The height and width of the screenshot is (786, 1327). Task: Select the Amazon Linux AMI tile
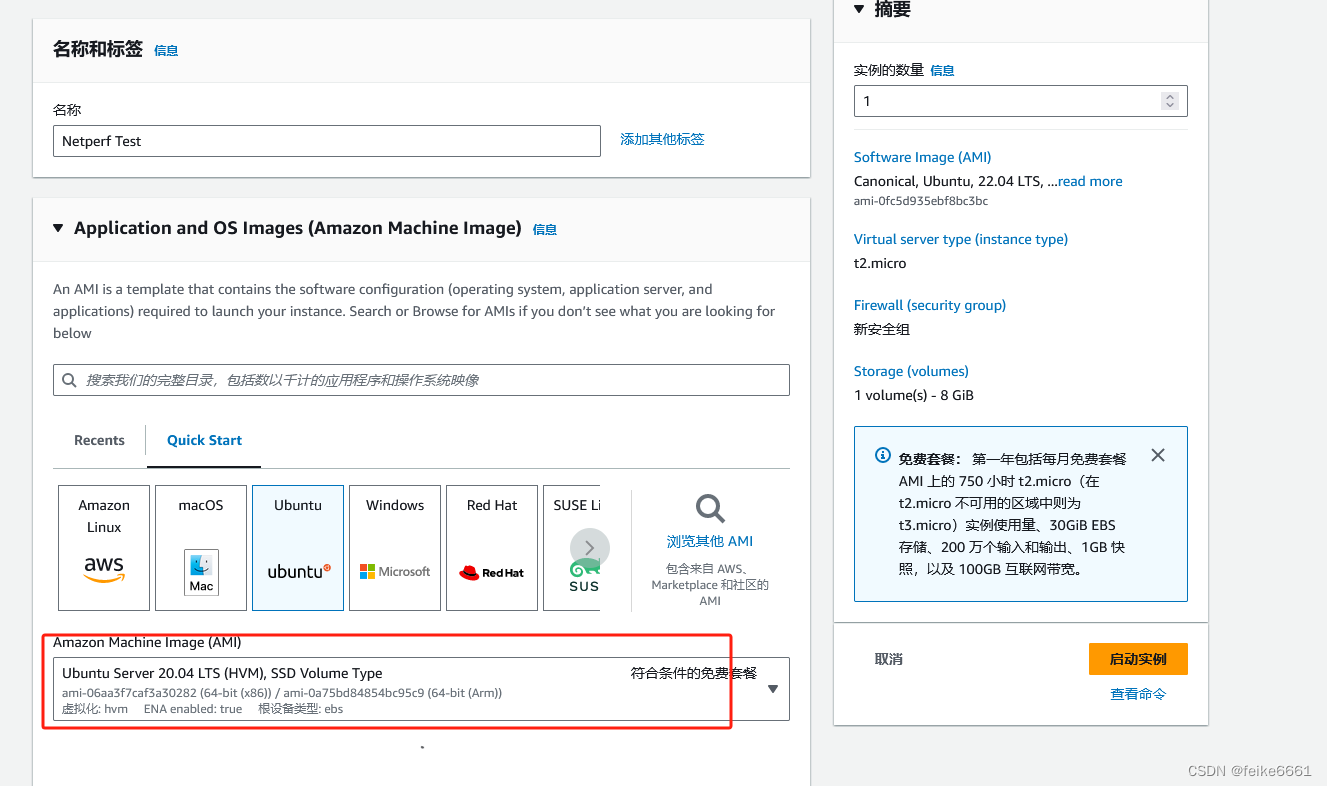[x=104, y=548]
